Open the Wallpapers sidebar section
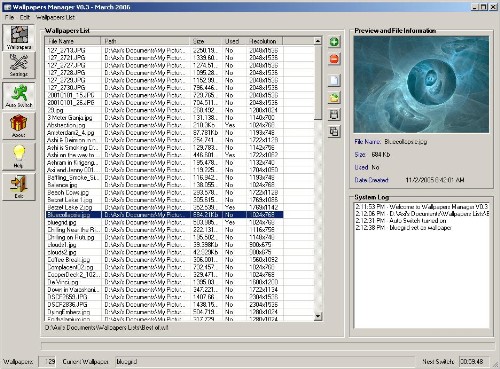Screen dimensions: 500x369 point(19,38)
